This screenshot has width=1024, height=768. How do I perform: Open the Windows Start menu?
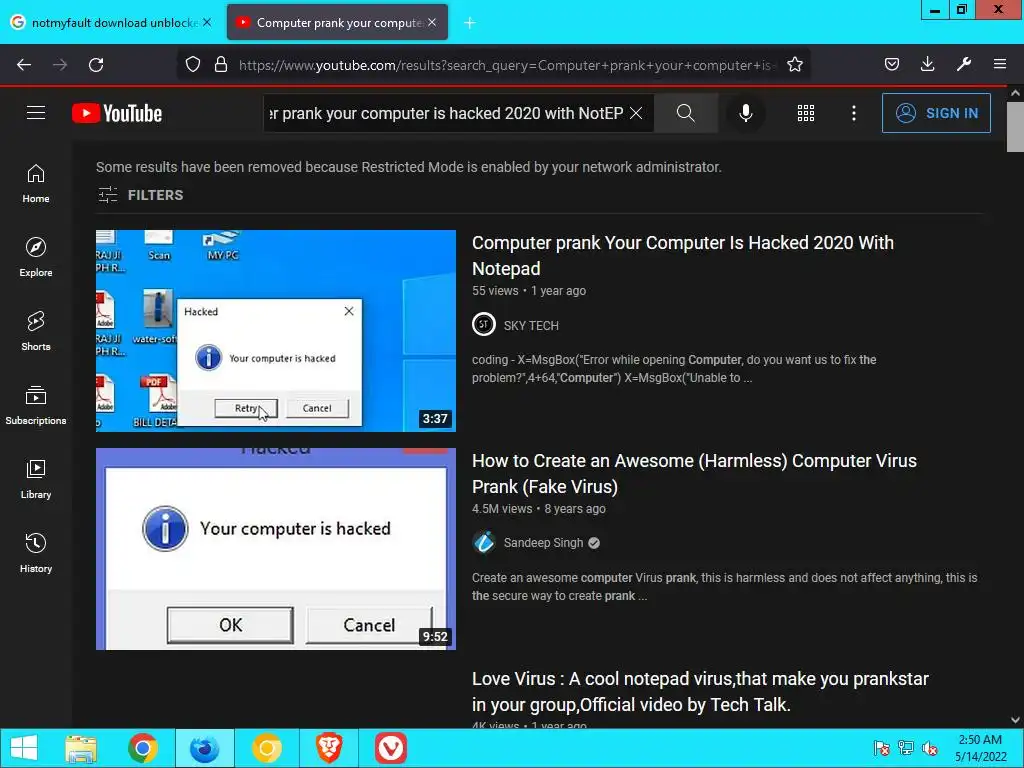(x=24, y=748)
